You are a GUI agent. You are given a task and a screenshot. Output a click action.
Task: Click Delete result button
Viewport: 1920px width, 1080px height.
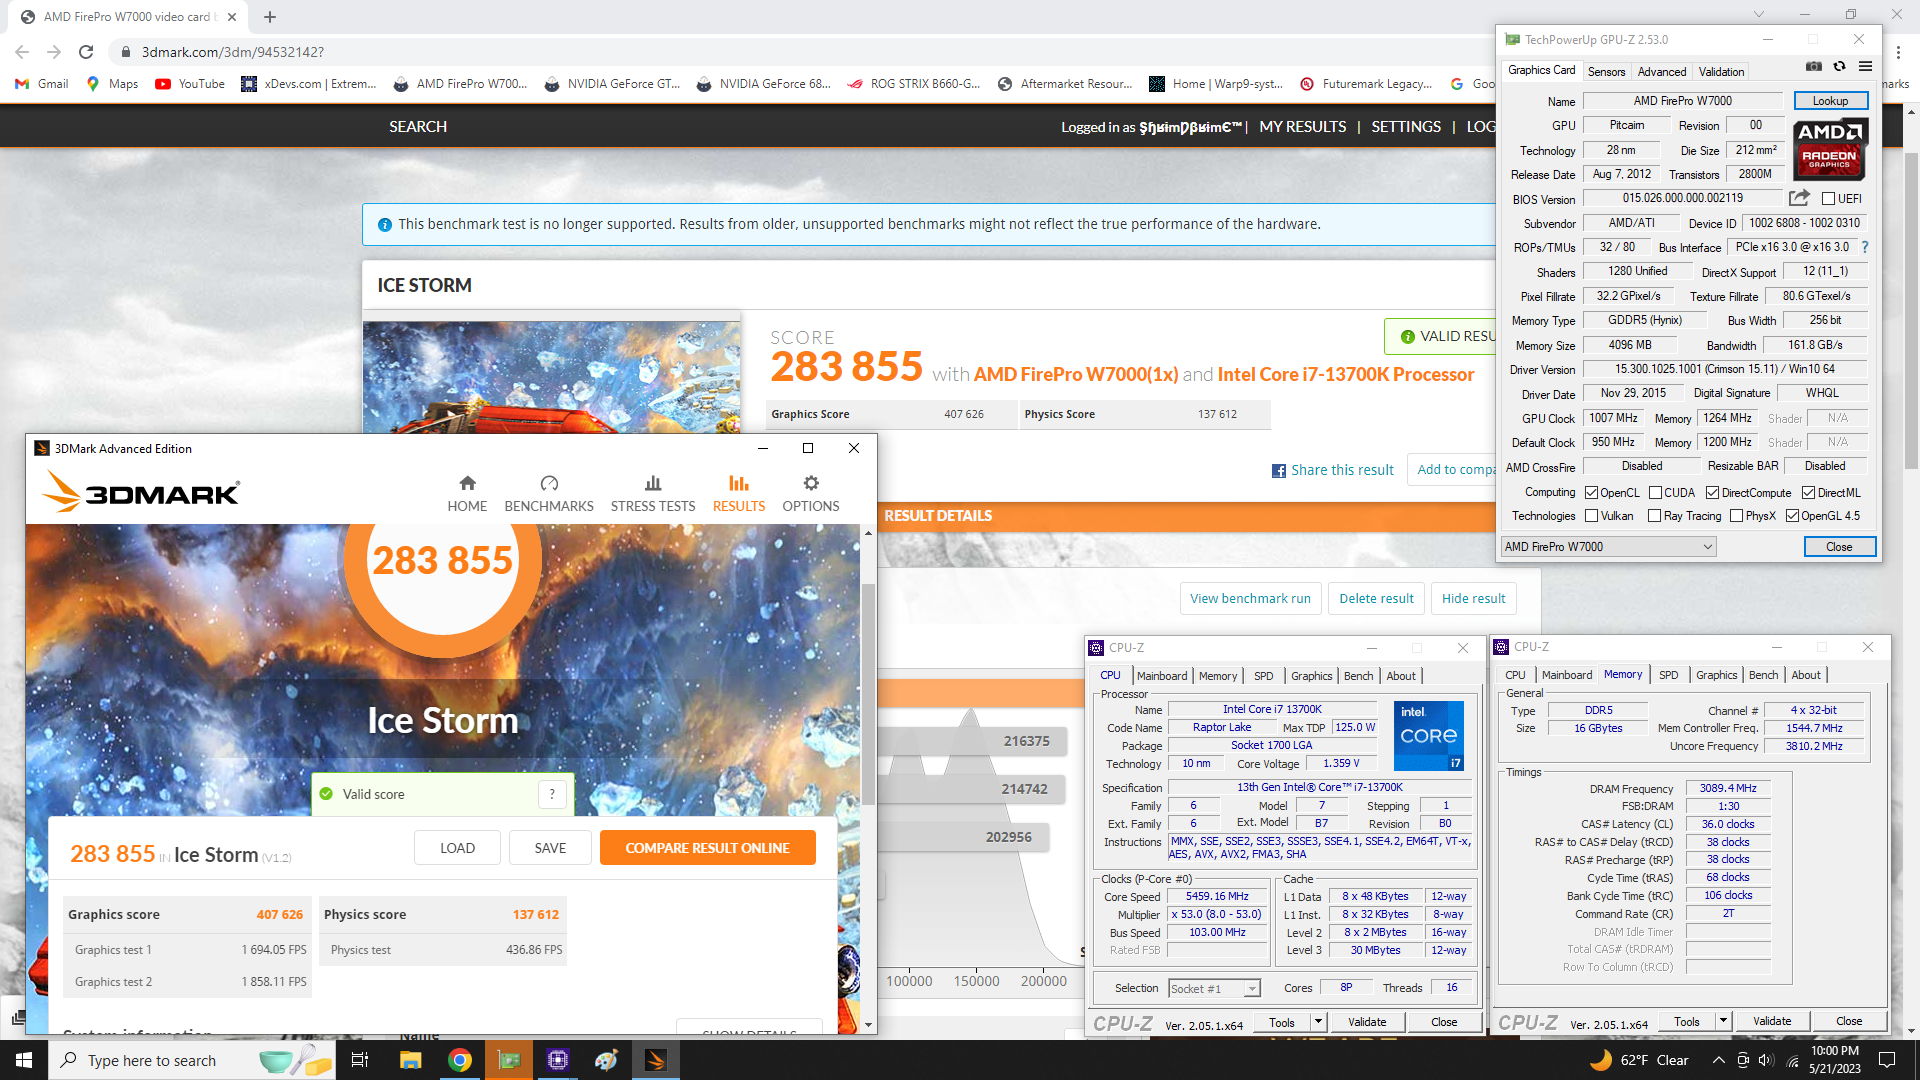click(x=1376, y=599)
